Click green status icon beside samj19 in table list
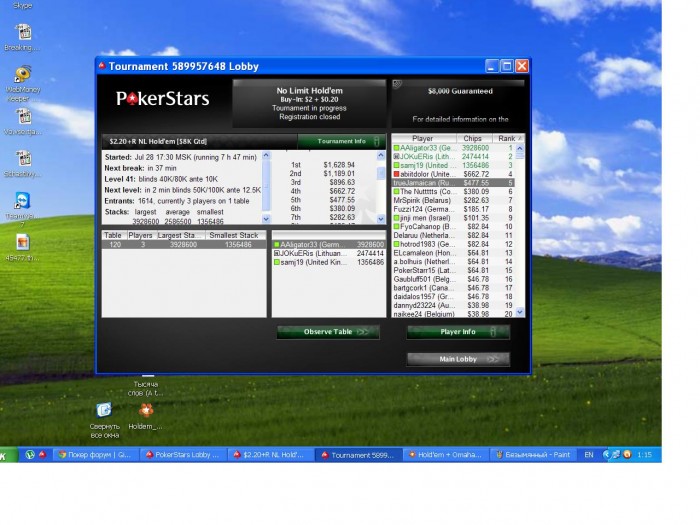Viewport: 700px width, 525px height. (276, 262)
